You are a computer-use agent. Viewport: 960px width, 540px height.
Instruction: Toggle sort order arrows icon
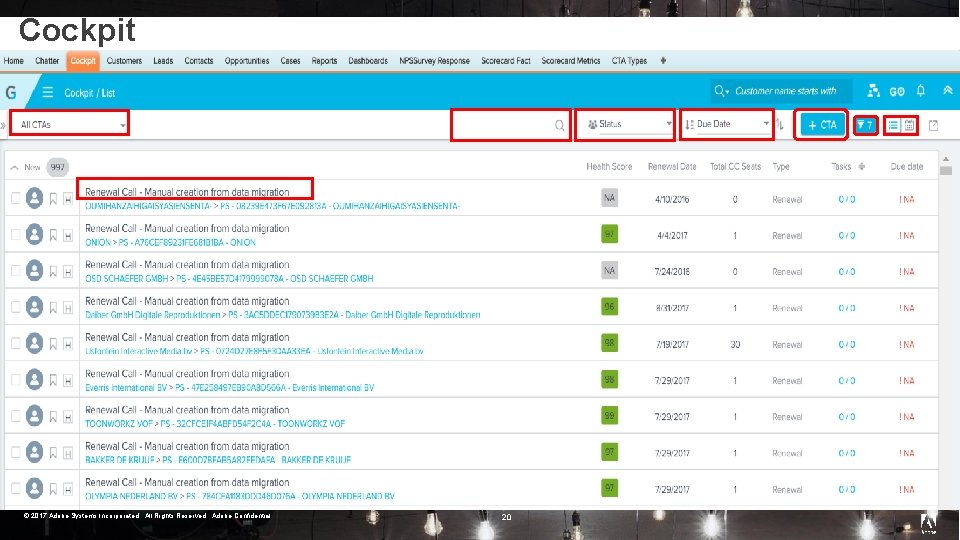(x=780, y=124)
